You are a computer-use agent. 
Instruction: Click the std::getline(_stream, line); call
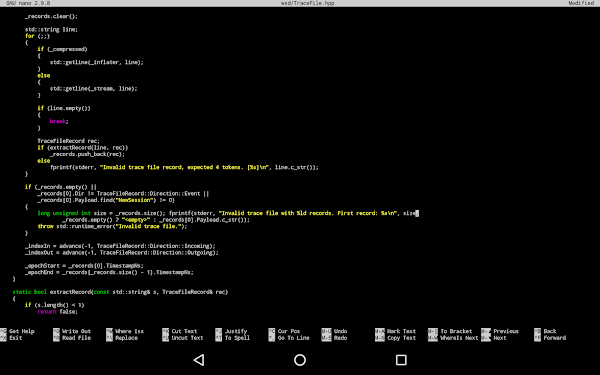(93, 88)
